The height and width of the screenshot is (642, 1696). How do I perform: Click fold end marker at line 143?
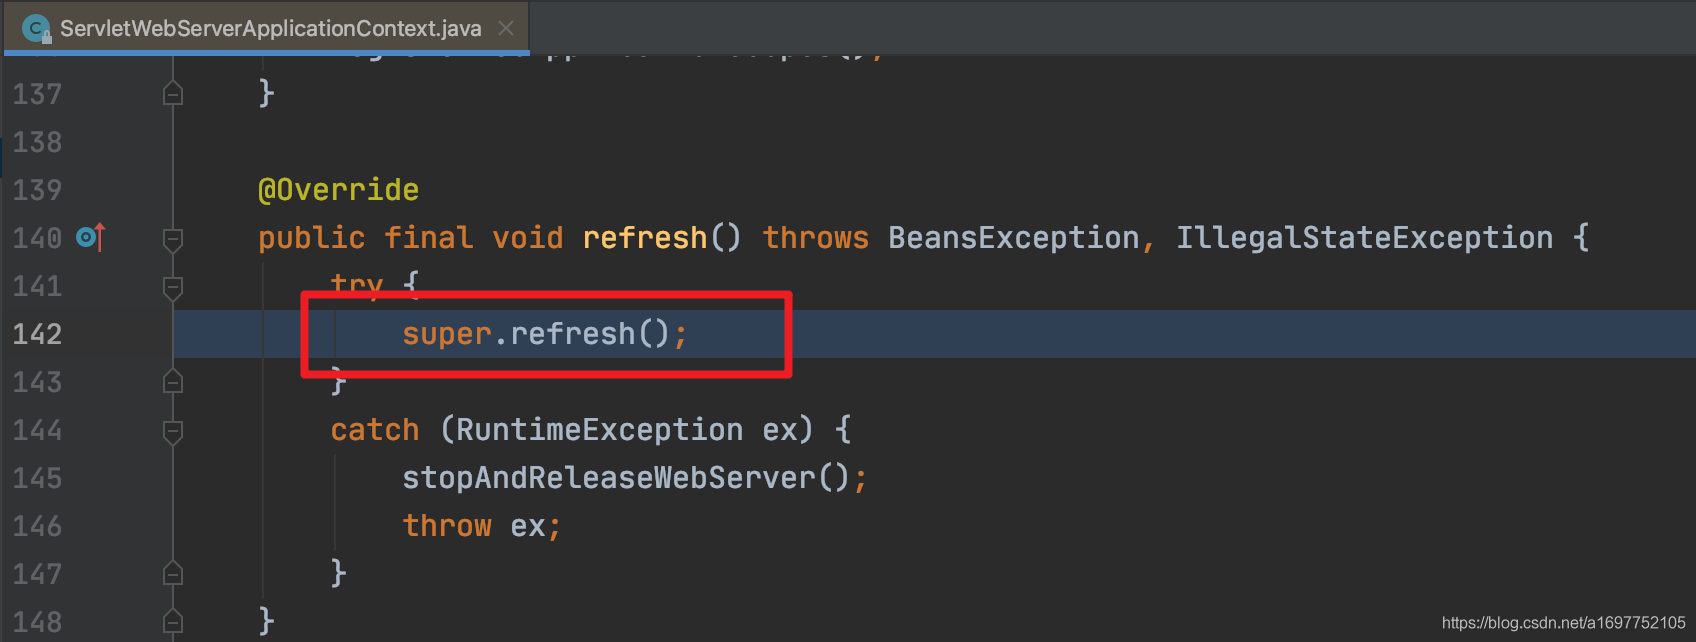click(x=173, y=383)
